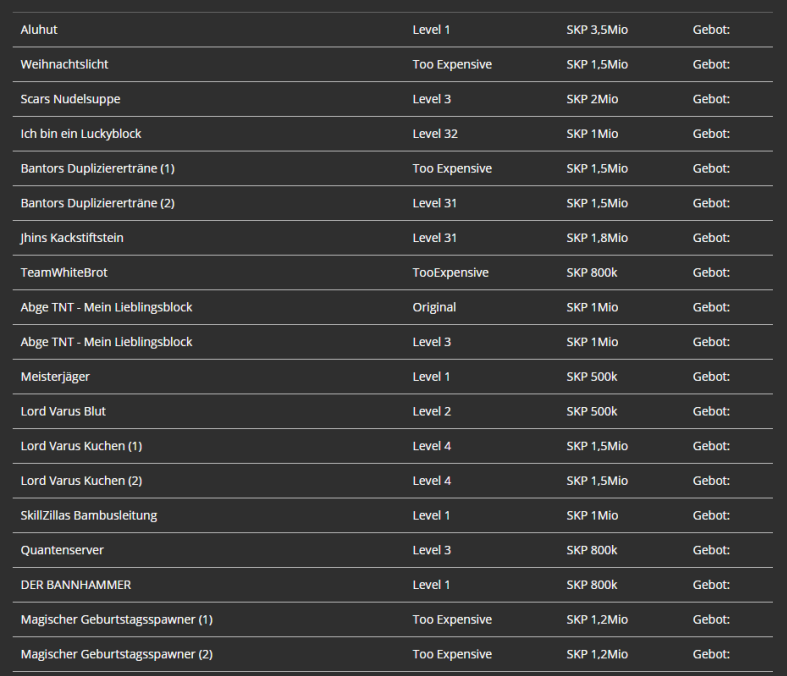The height and width of the screenshot is (676, 787).
Task: Click Too Expensive label of Geburtstagsspawner (2)
Action: tap(452, 654)
